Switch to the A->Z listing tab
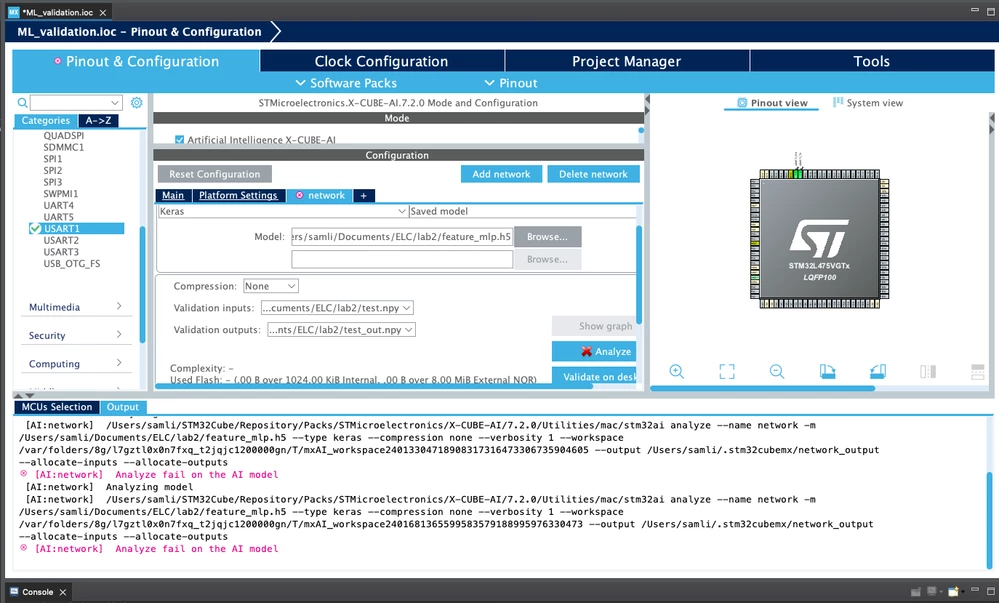The height and width of the screenshot is (603, 999). coord(98,120)
